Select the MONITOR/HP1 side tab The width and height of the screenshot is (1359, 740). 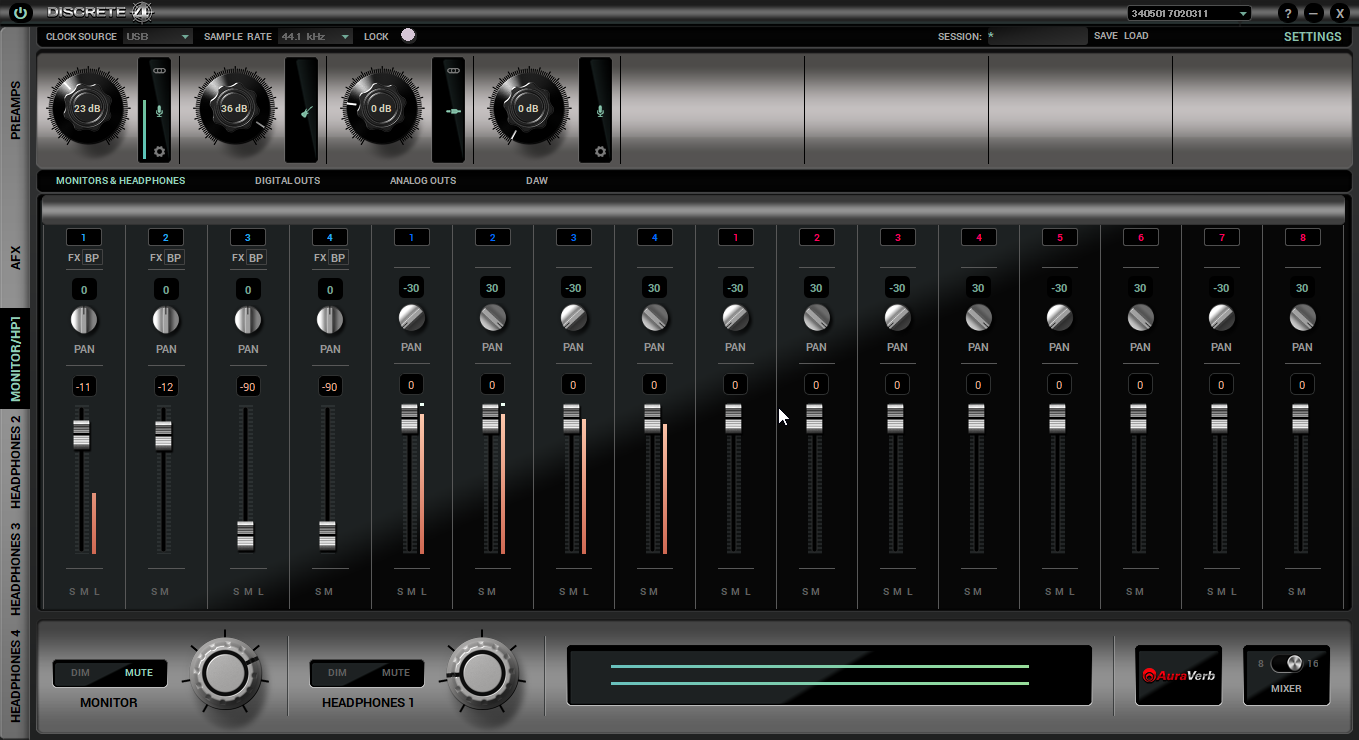(16, 361)
